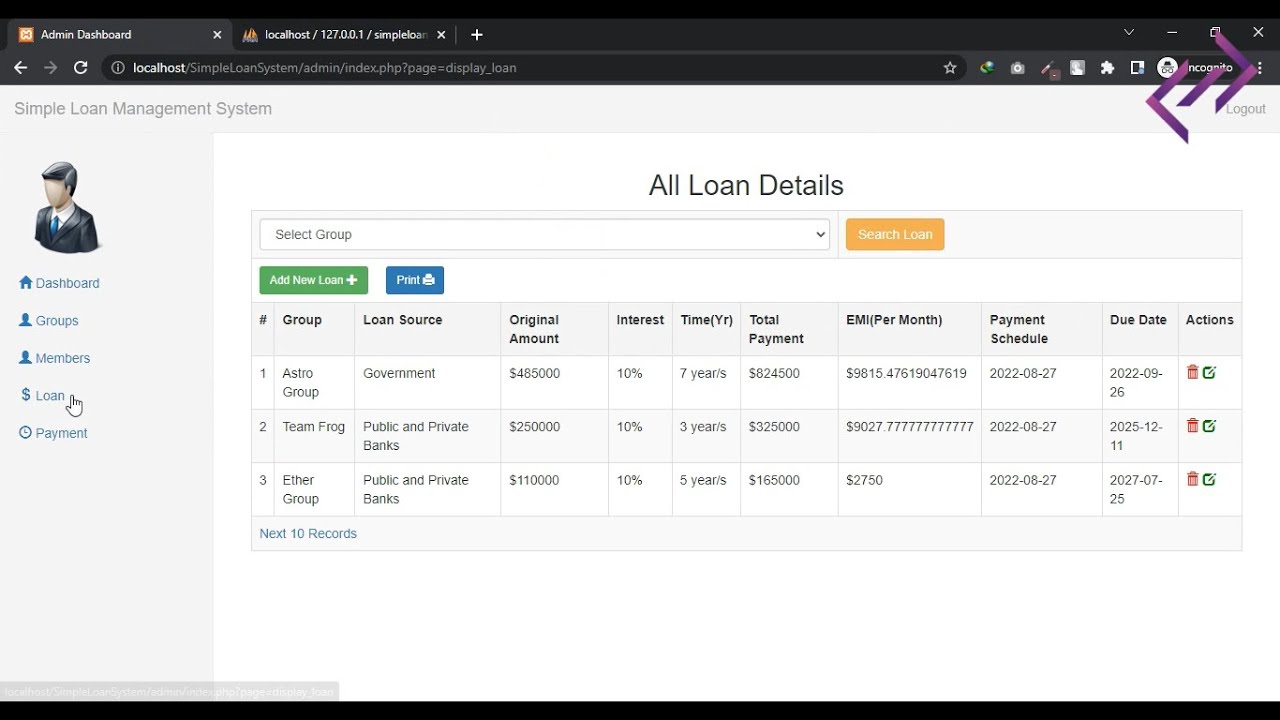Image resolution: width=1280 pixels, height=720 pixels.
Task: Open Payment from the sidebar
Action: (54, 433)
